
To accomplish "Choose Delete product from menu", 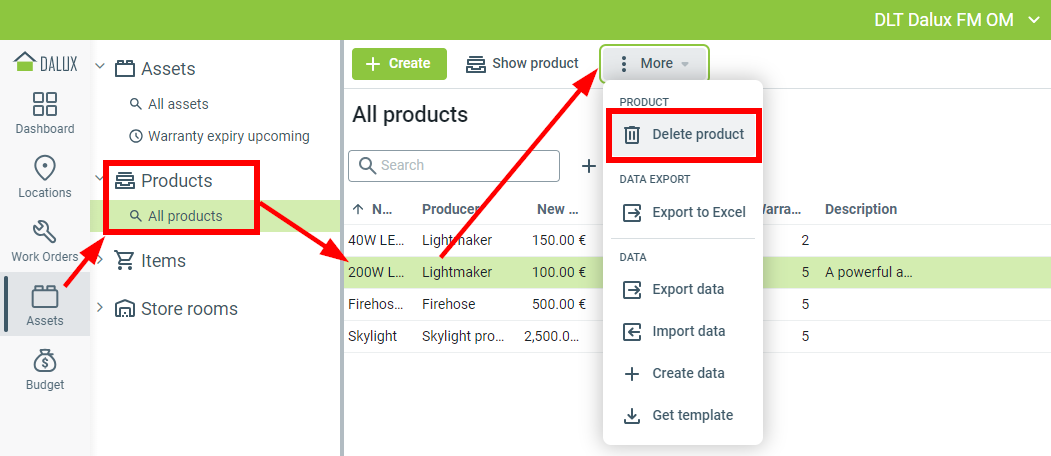I will pos(684,134).
